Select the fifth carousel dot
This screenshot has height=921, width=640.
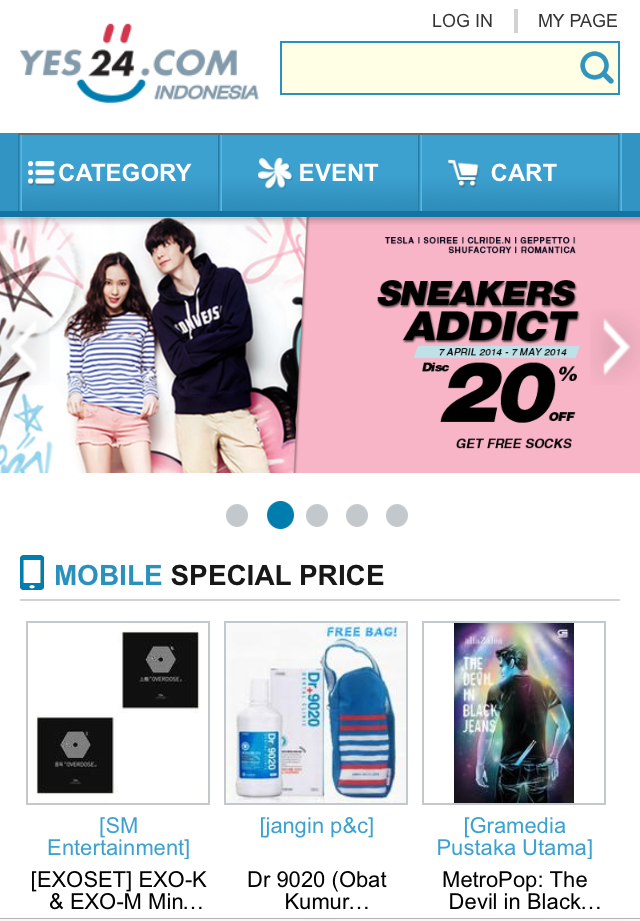[397, 515]
